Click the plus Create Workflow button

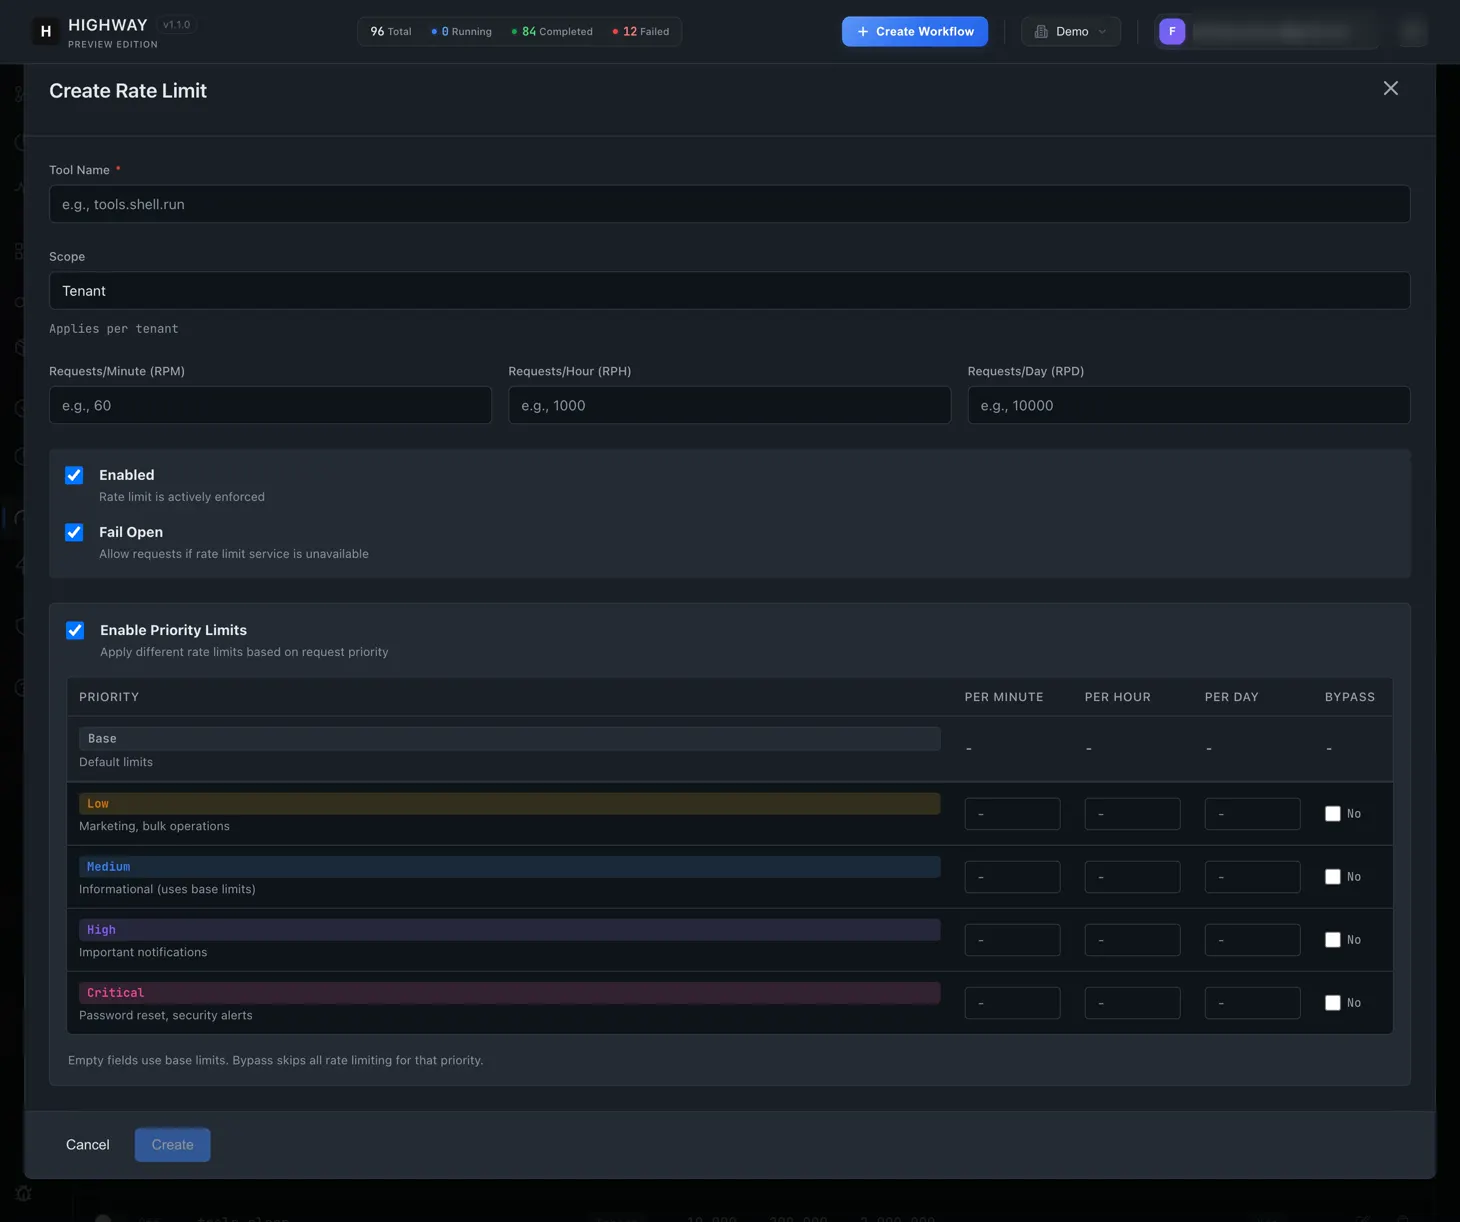pos(914,32)
